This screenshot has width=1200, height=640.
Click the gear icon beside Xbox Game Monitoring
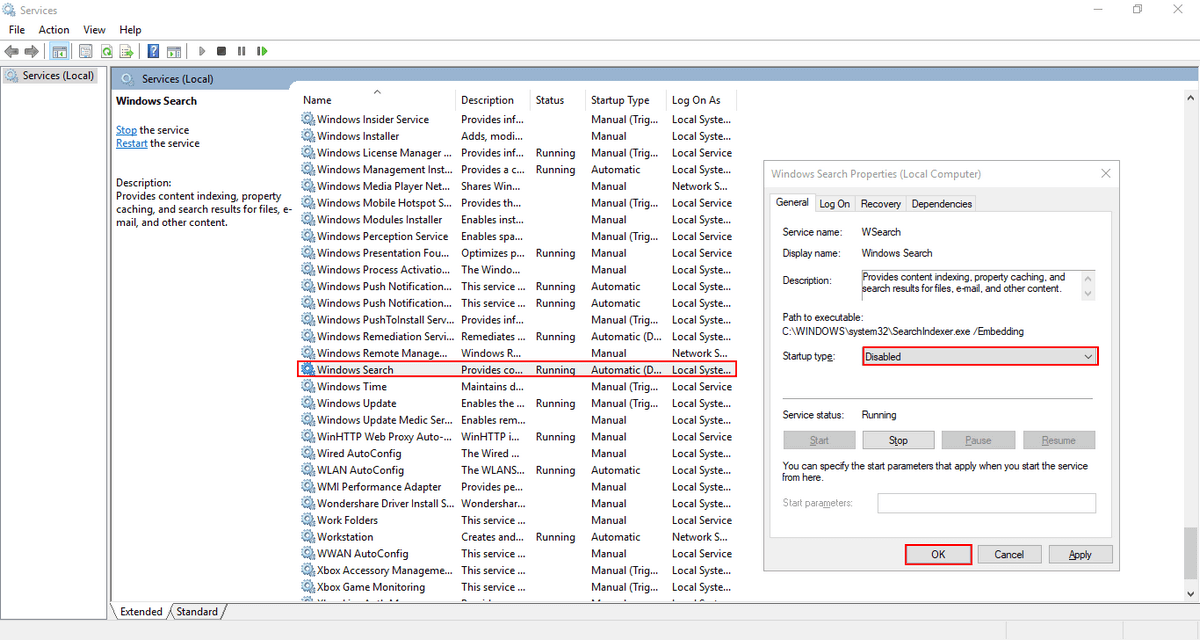(308, 587)
